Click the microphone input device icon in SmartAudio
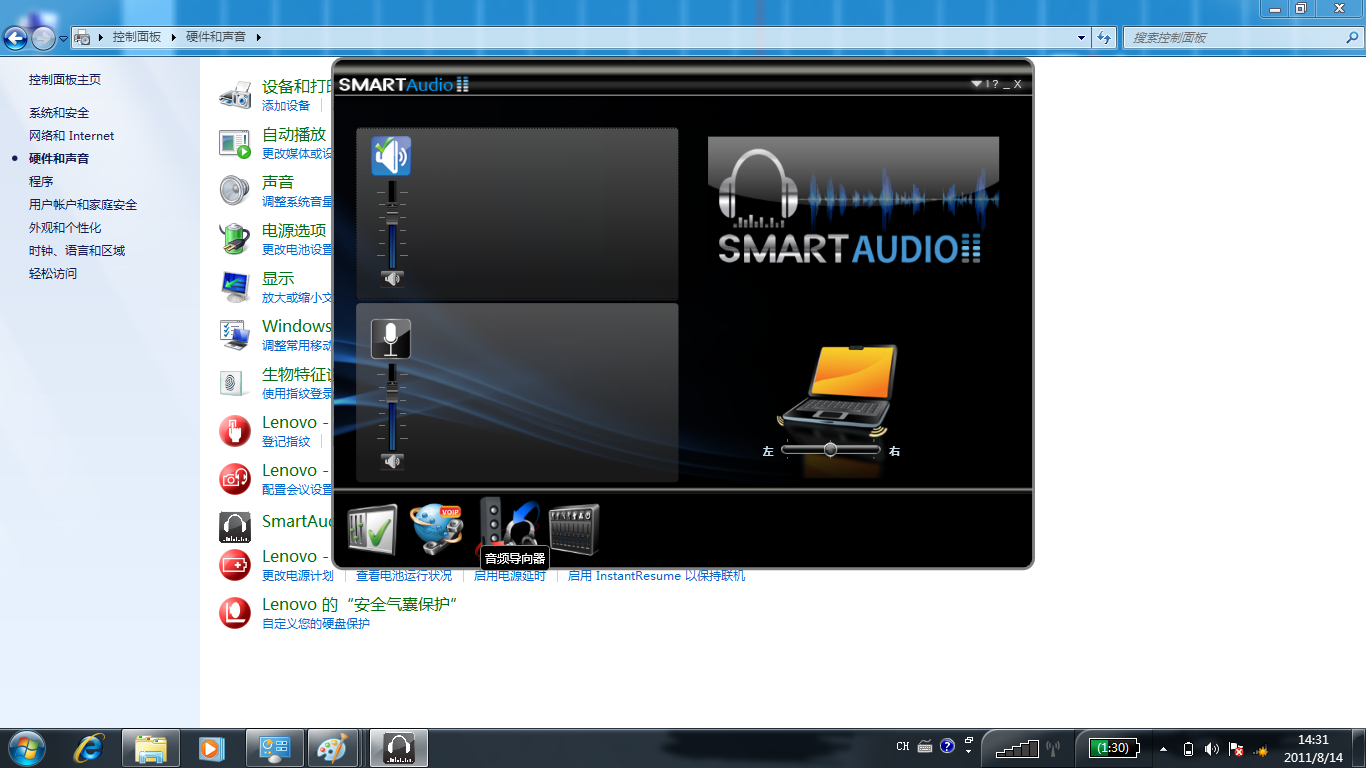The height and width of the screenshot is (768, 1366). point(391,339)
